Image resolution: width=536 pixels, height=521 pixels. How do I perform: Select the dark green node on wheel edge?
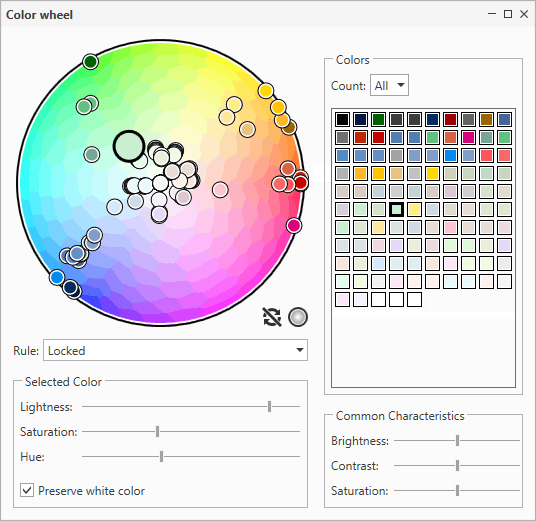[91, 62]
